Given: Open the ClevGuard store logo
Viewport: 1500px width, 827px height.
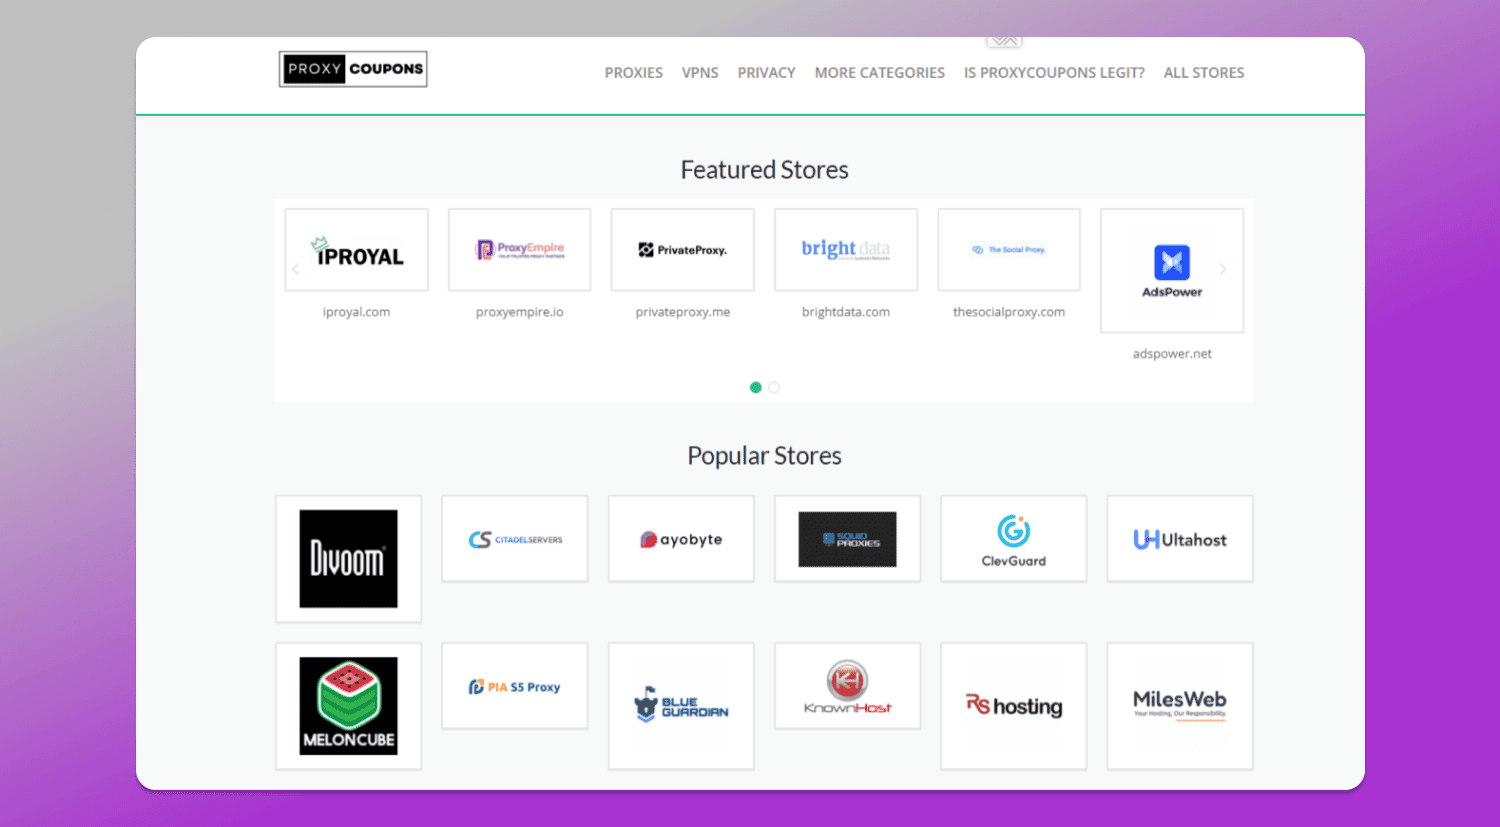Looking at the screenshot, I should point(1013,539).
